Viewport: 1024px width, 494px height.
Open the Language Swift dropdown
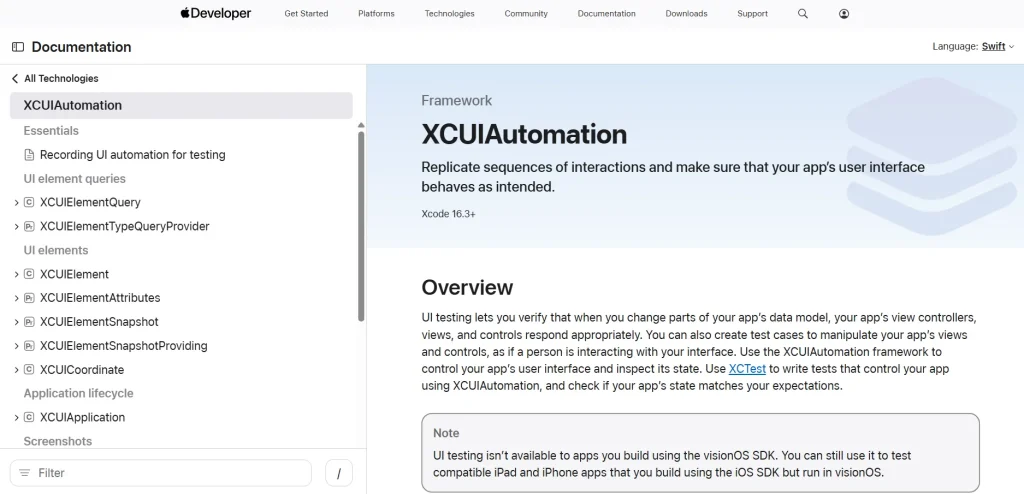tap(998, 46)
